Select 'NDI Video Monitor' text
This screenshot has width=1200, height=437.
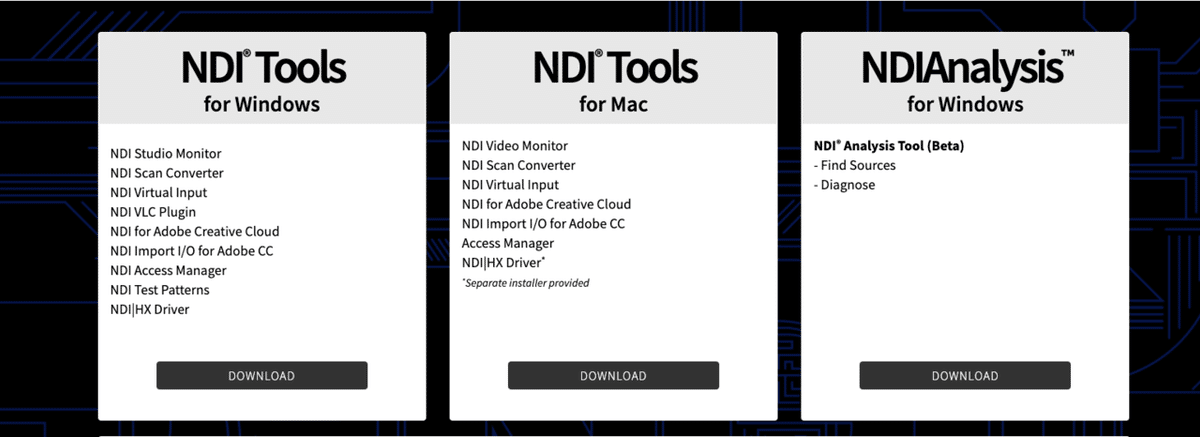coord(515,146)
